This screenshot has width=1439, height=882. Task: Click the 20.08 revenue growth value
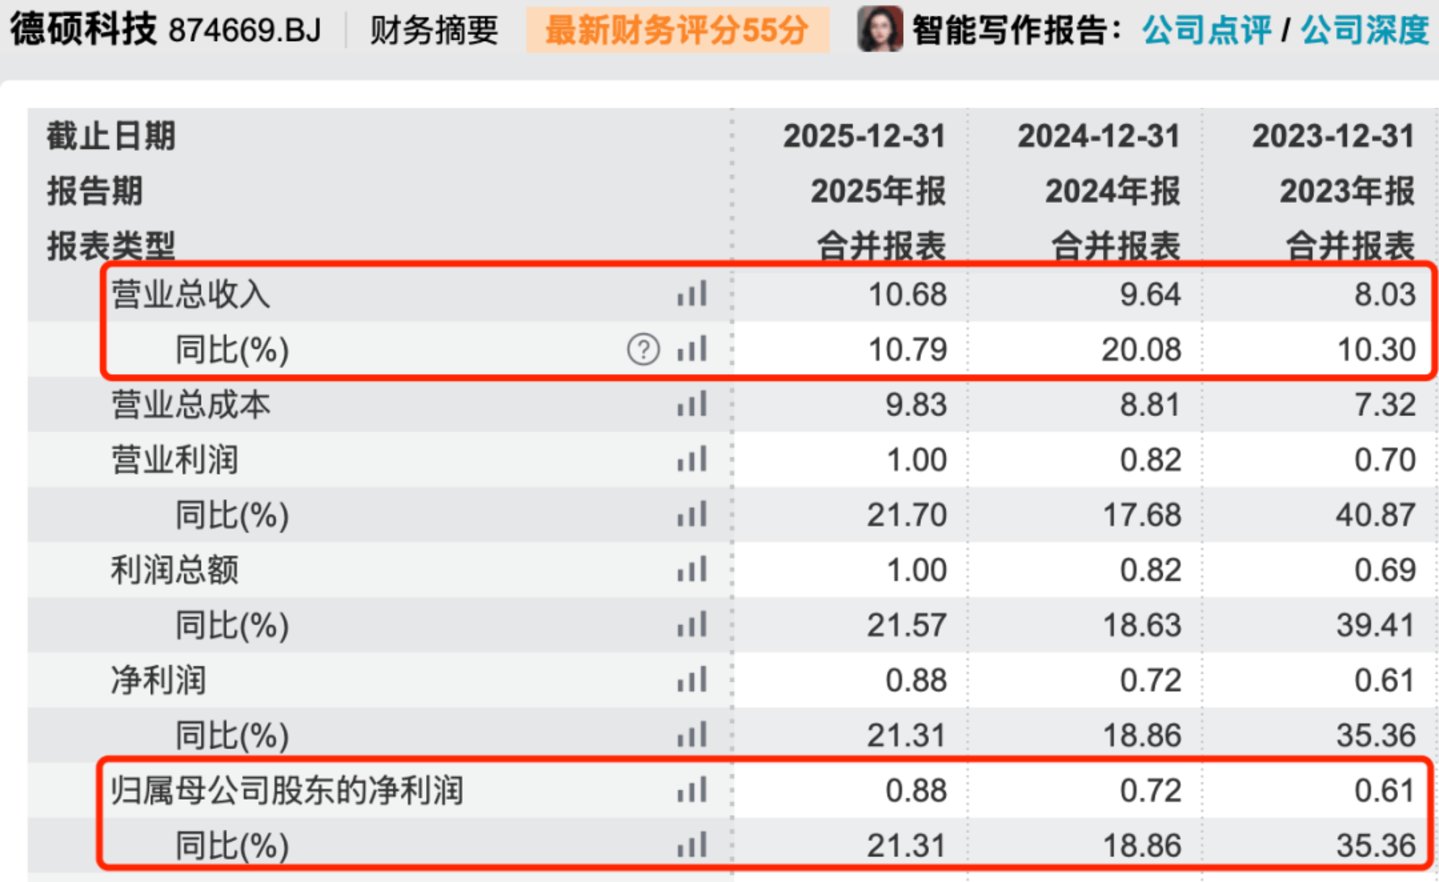pyautogui.click(x=1141, y=349)
